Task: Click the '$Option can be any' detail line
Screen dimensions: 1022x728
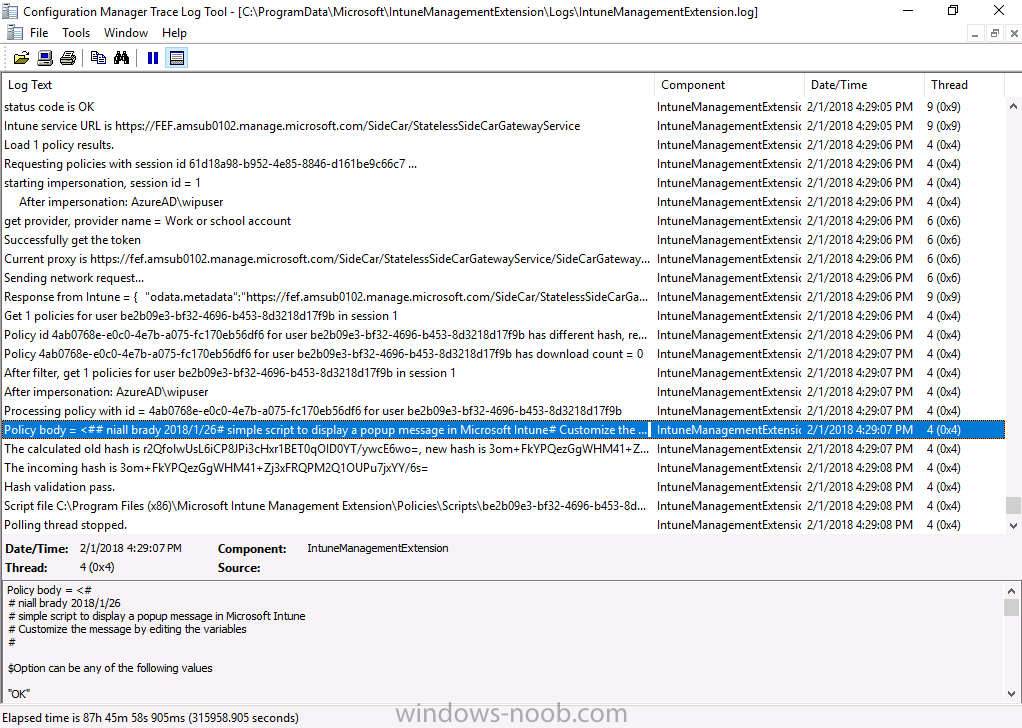Action: pyautogui.click(x=110, y=668)
